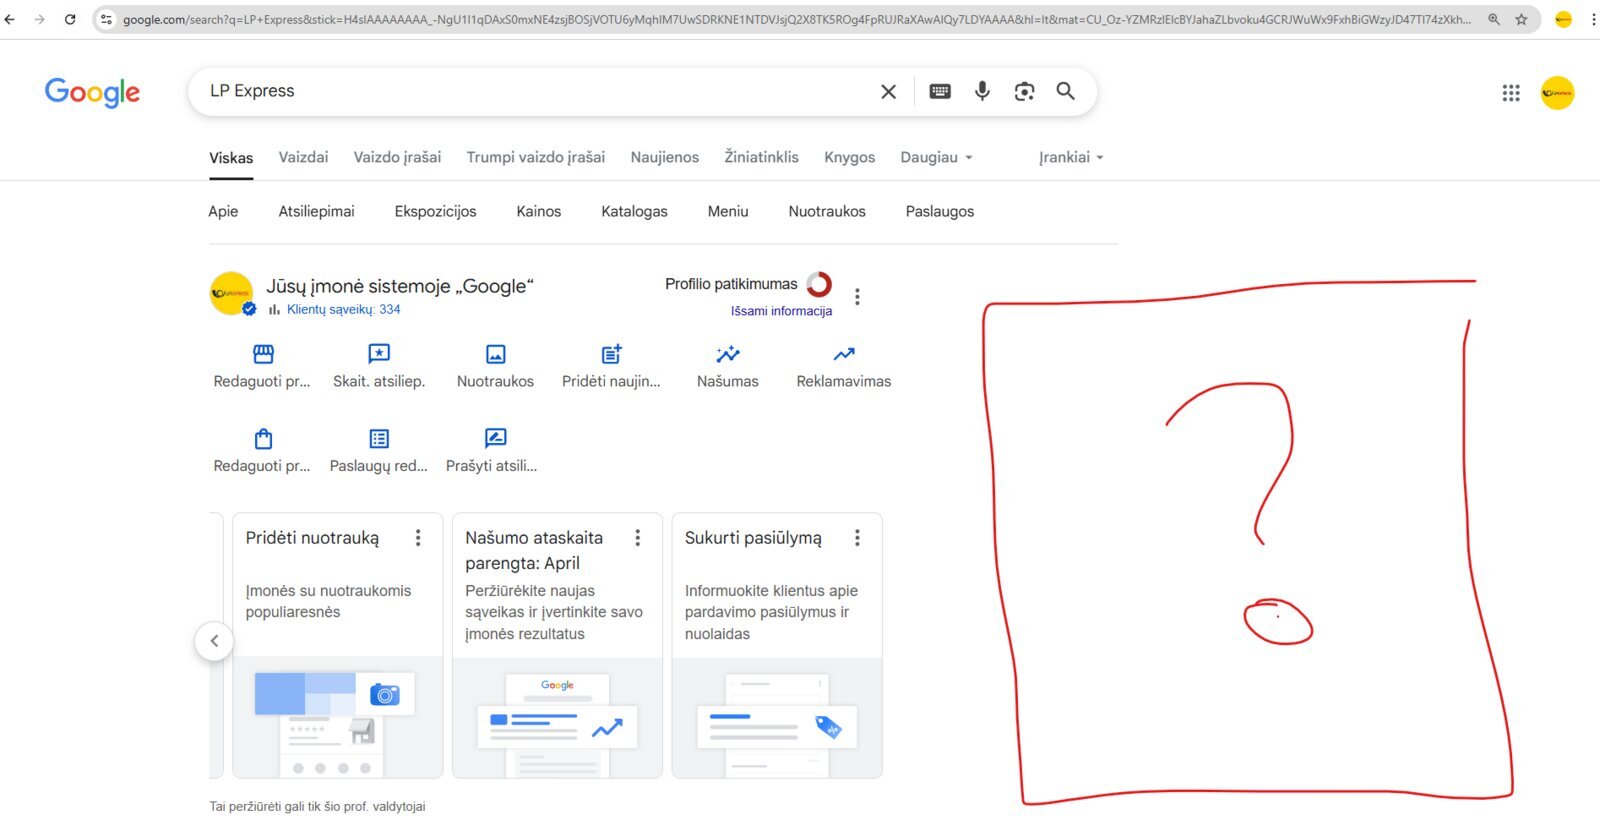This screenshot has width=1600, height=837.
Task: Open Našumo ataskaita card menu dots
Action: point(637,538)
